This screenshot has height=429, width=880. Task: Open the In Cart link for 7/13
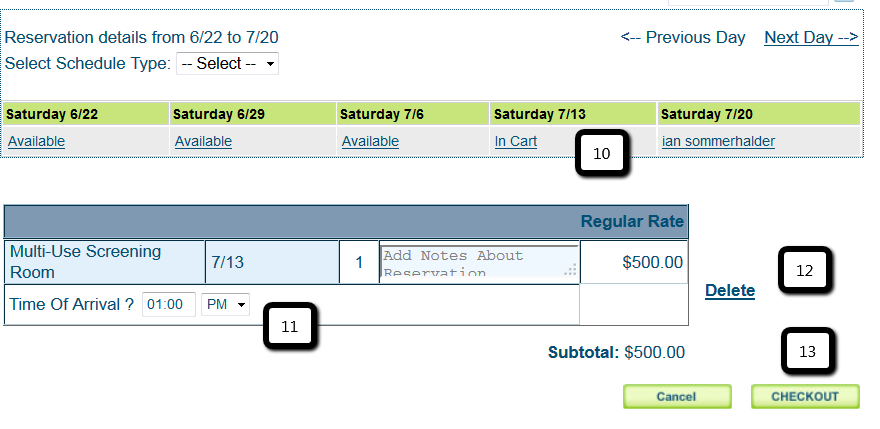click(x=516, y=142)
